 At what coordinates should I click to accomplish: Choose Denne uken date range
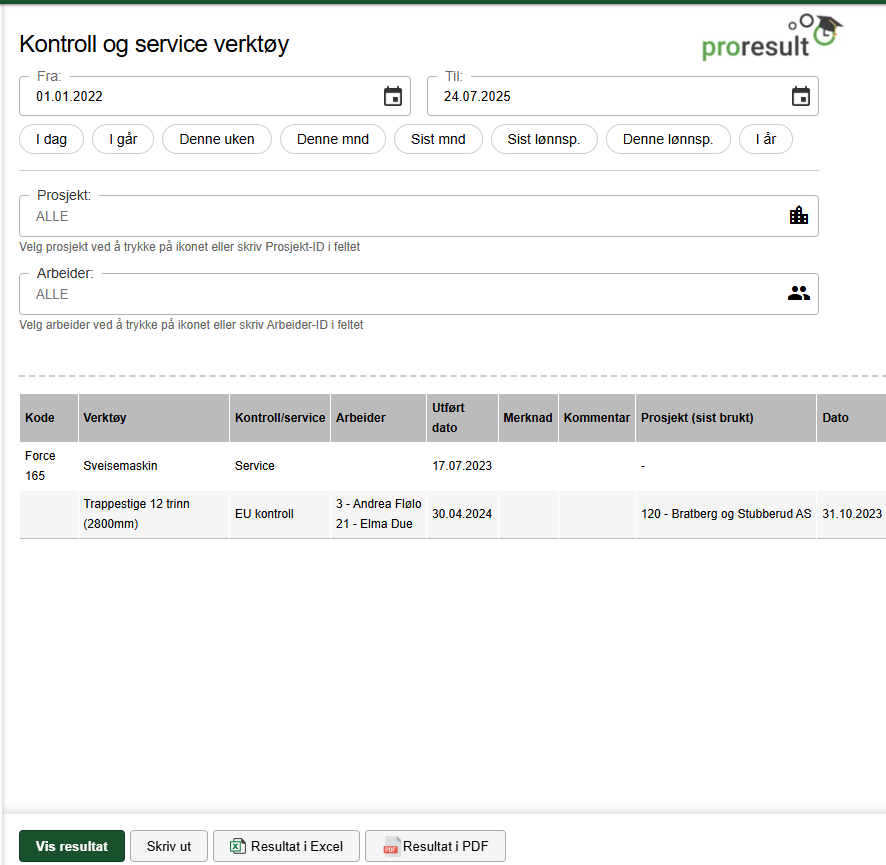pos(217,139)
